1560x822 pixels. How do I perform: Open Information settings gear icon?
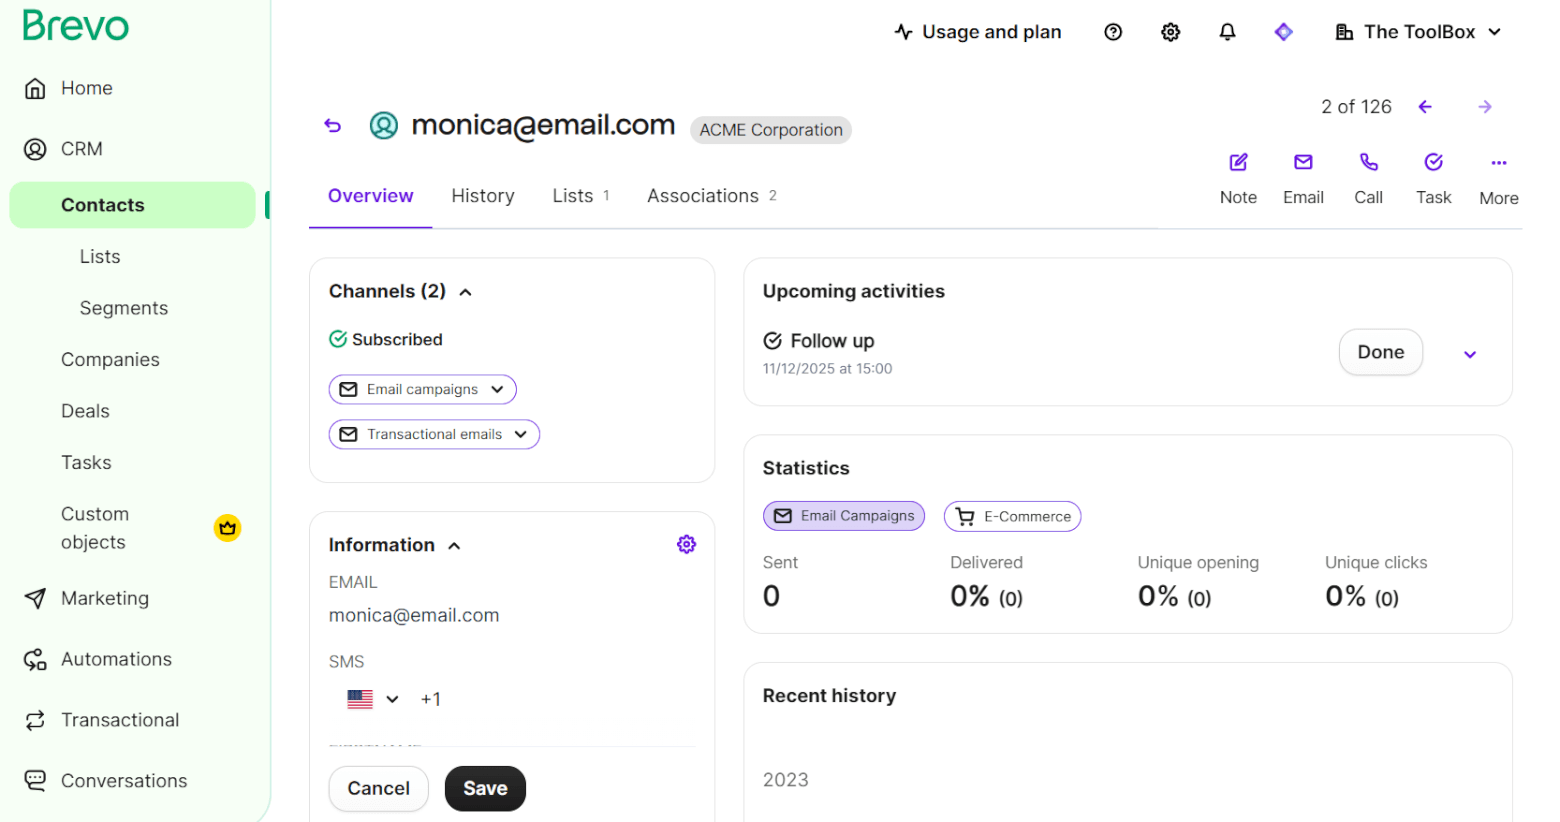pyautogui.click(x=686, y=544)
